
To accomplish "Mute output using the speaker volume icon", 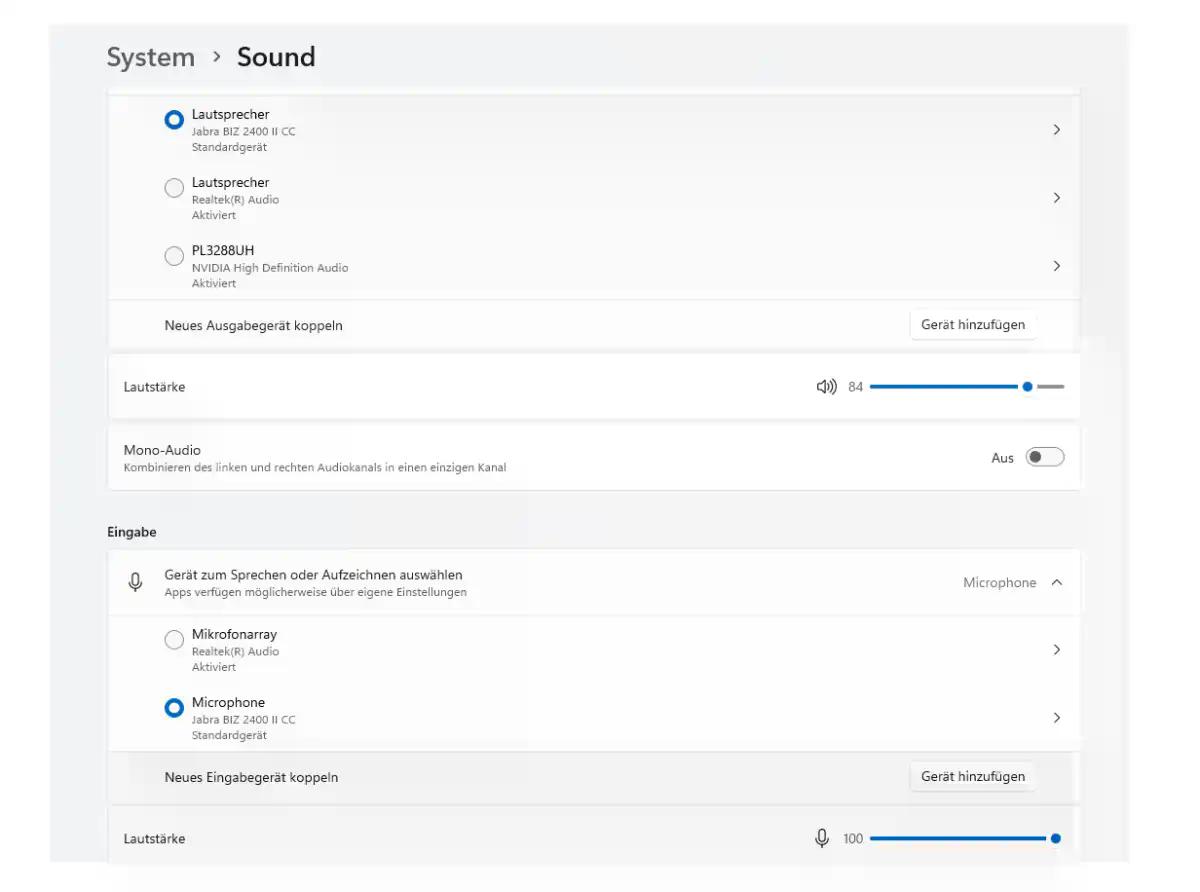I will point(826,387).
